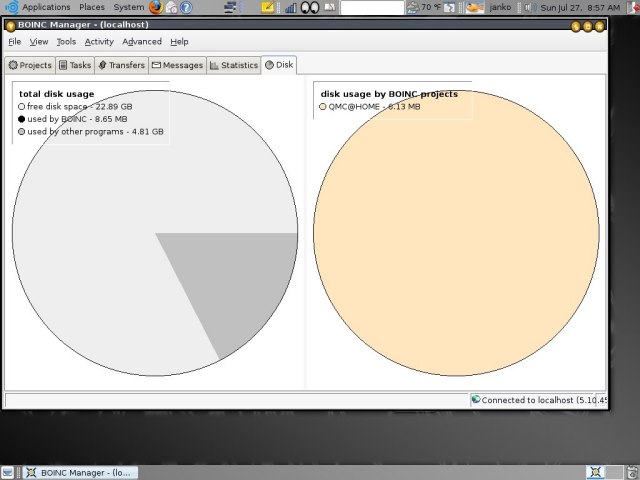640x480 pixels.
Task: Click the blue bar-chart monitor applet
Action: 291,7
